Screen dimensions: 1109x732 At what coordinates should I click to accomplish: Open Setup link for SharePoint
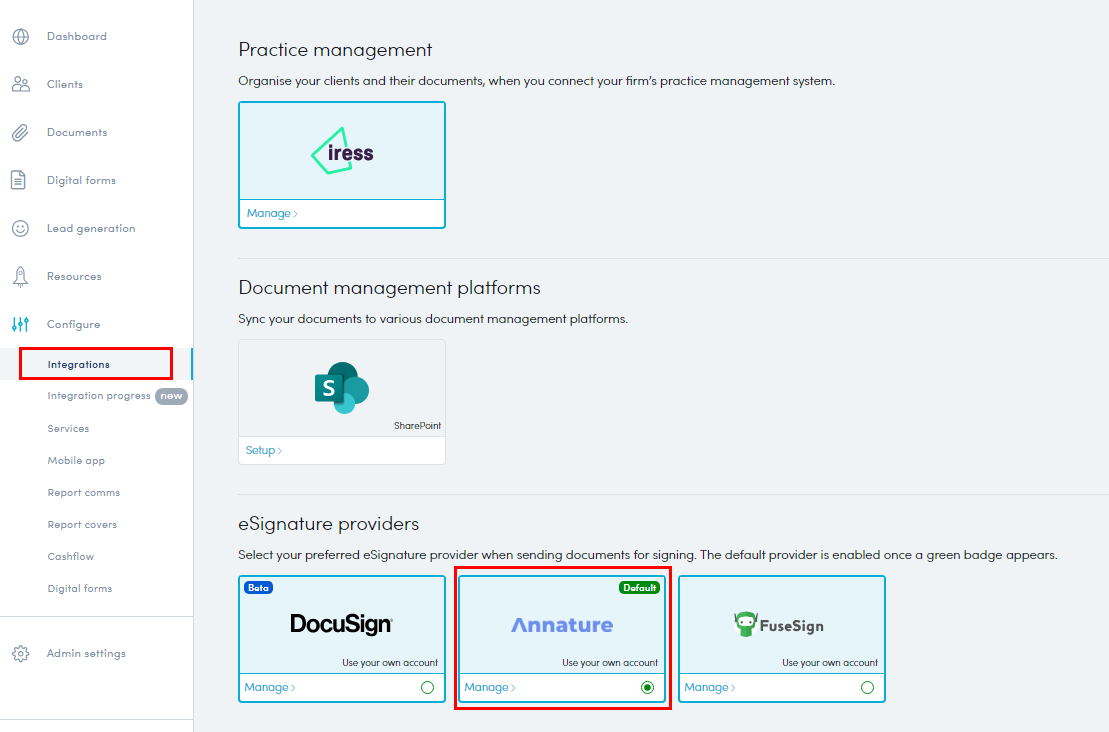click(x=263, y=451)
